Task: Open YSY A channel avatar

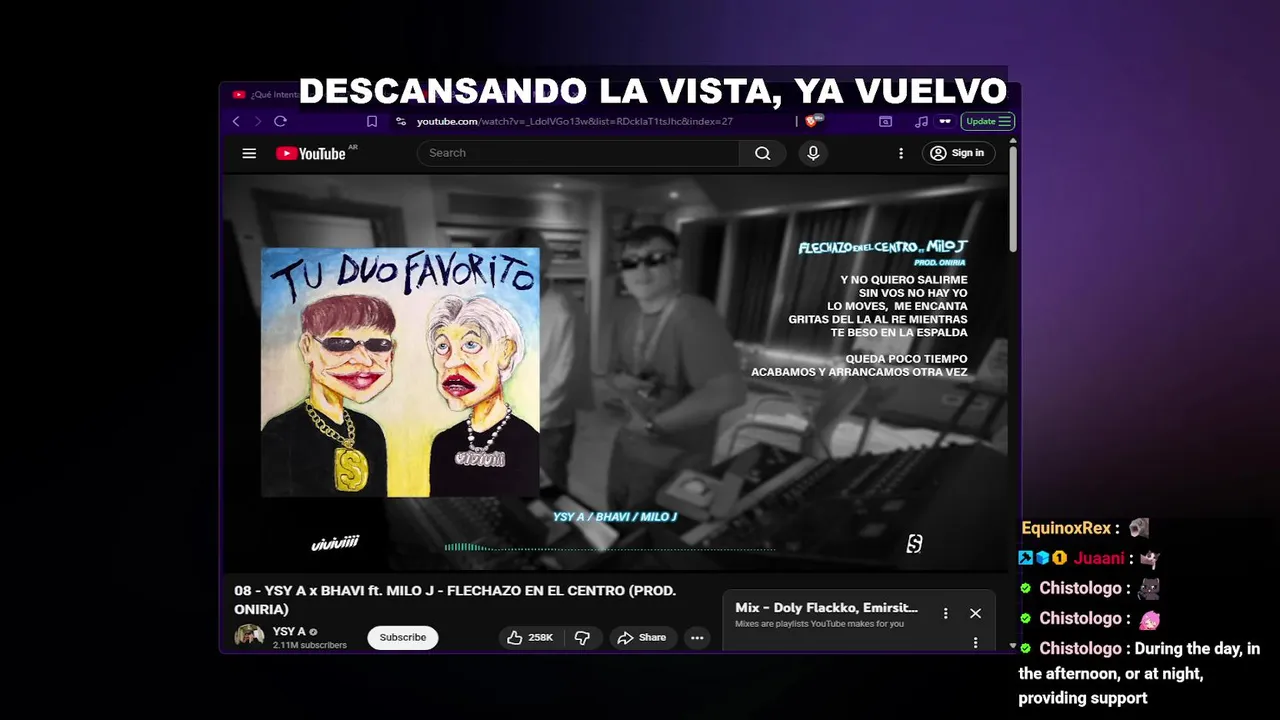Action: pyautogui.click(x=249, y=637)
